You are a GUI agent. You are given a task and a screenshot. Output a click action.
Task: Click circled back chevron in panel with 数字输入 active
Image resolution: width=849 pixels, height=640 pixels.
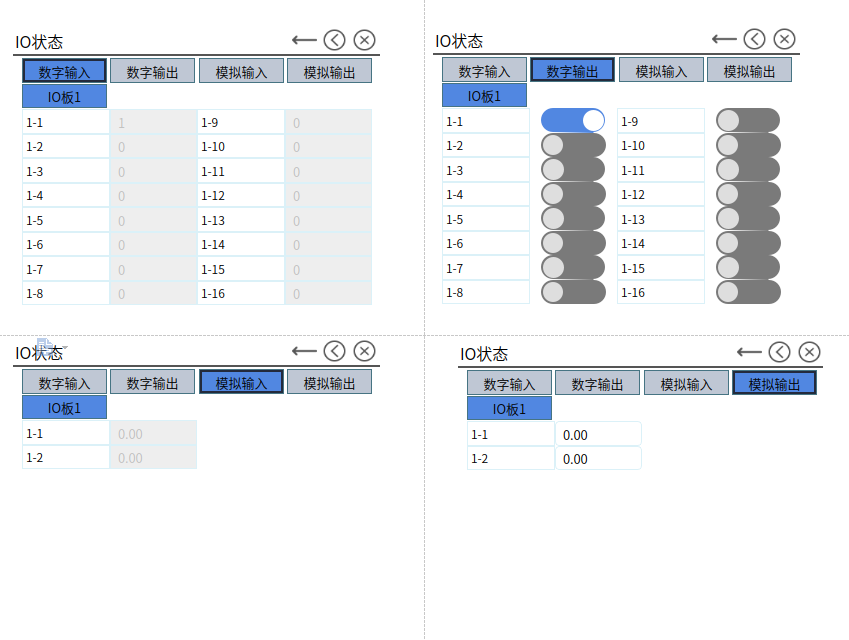[334, 40]
